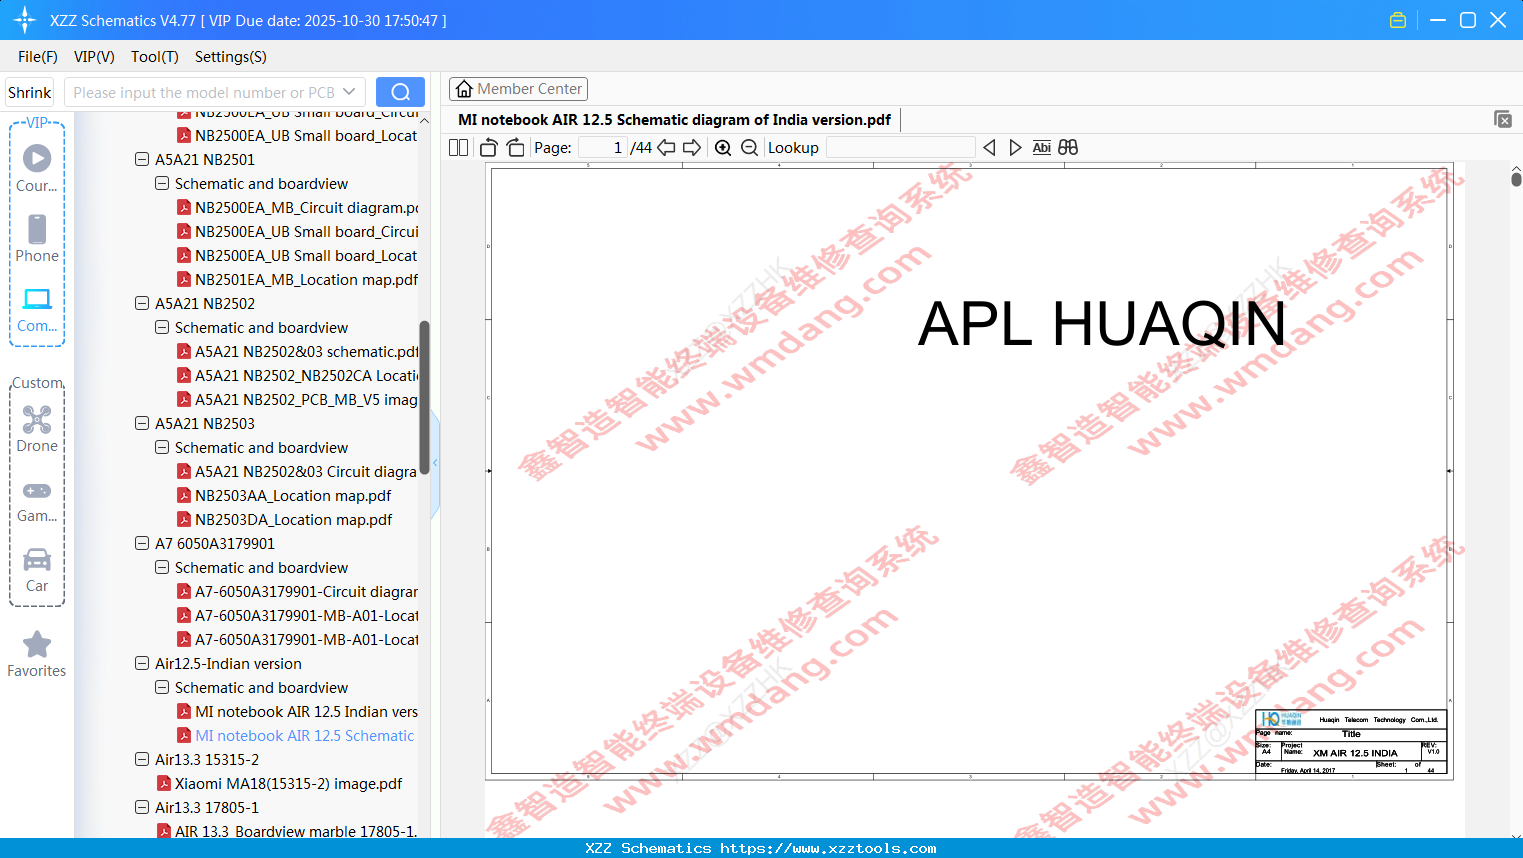The height and width of the screenshot is (858, 1523).
Task: Open the Car category in sidebar
Action: click(x=37, y=570)
